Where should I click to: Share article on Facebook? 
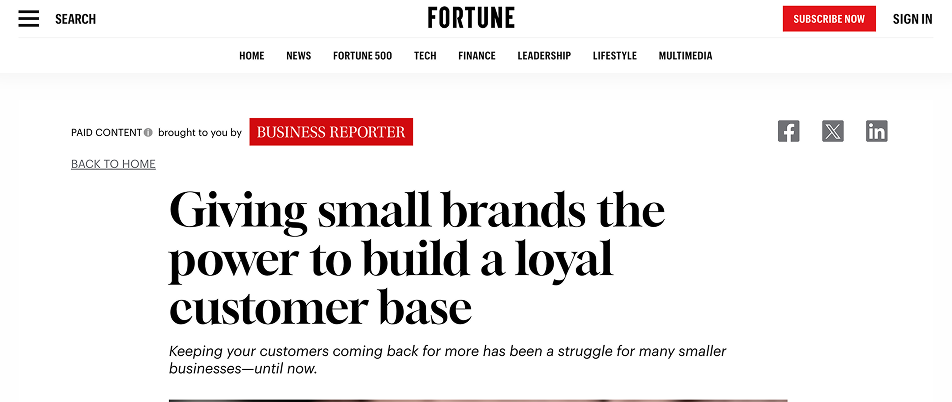click(788, 131)
